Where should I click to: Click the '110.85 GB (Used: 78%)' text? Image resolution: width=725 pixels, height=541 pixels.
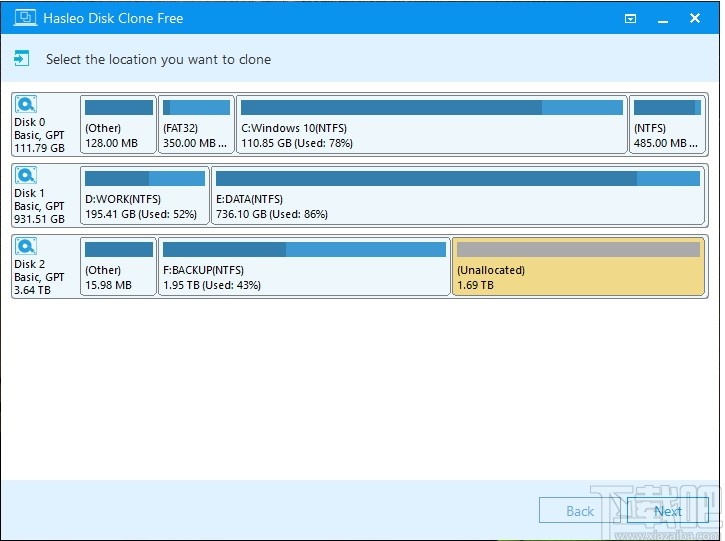tap(297, 143)
